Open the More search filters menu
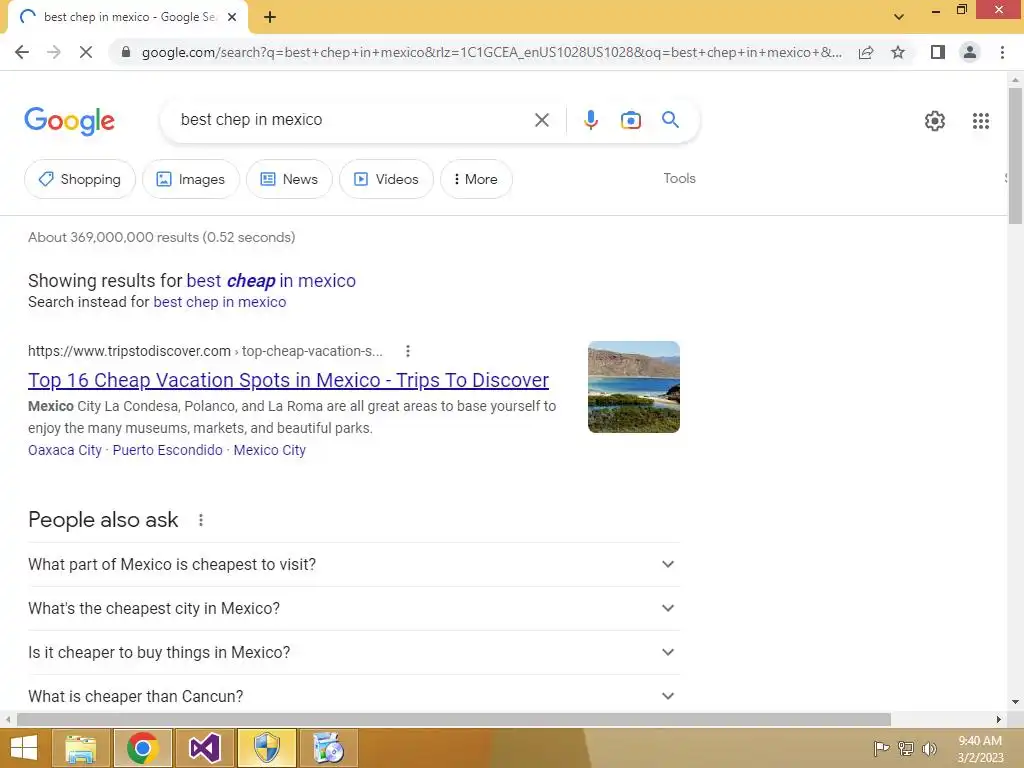The height and width of the screenshot is (768, 1024). tap(476, 179)
